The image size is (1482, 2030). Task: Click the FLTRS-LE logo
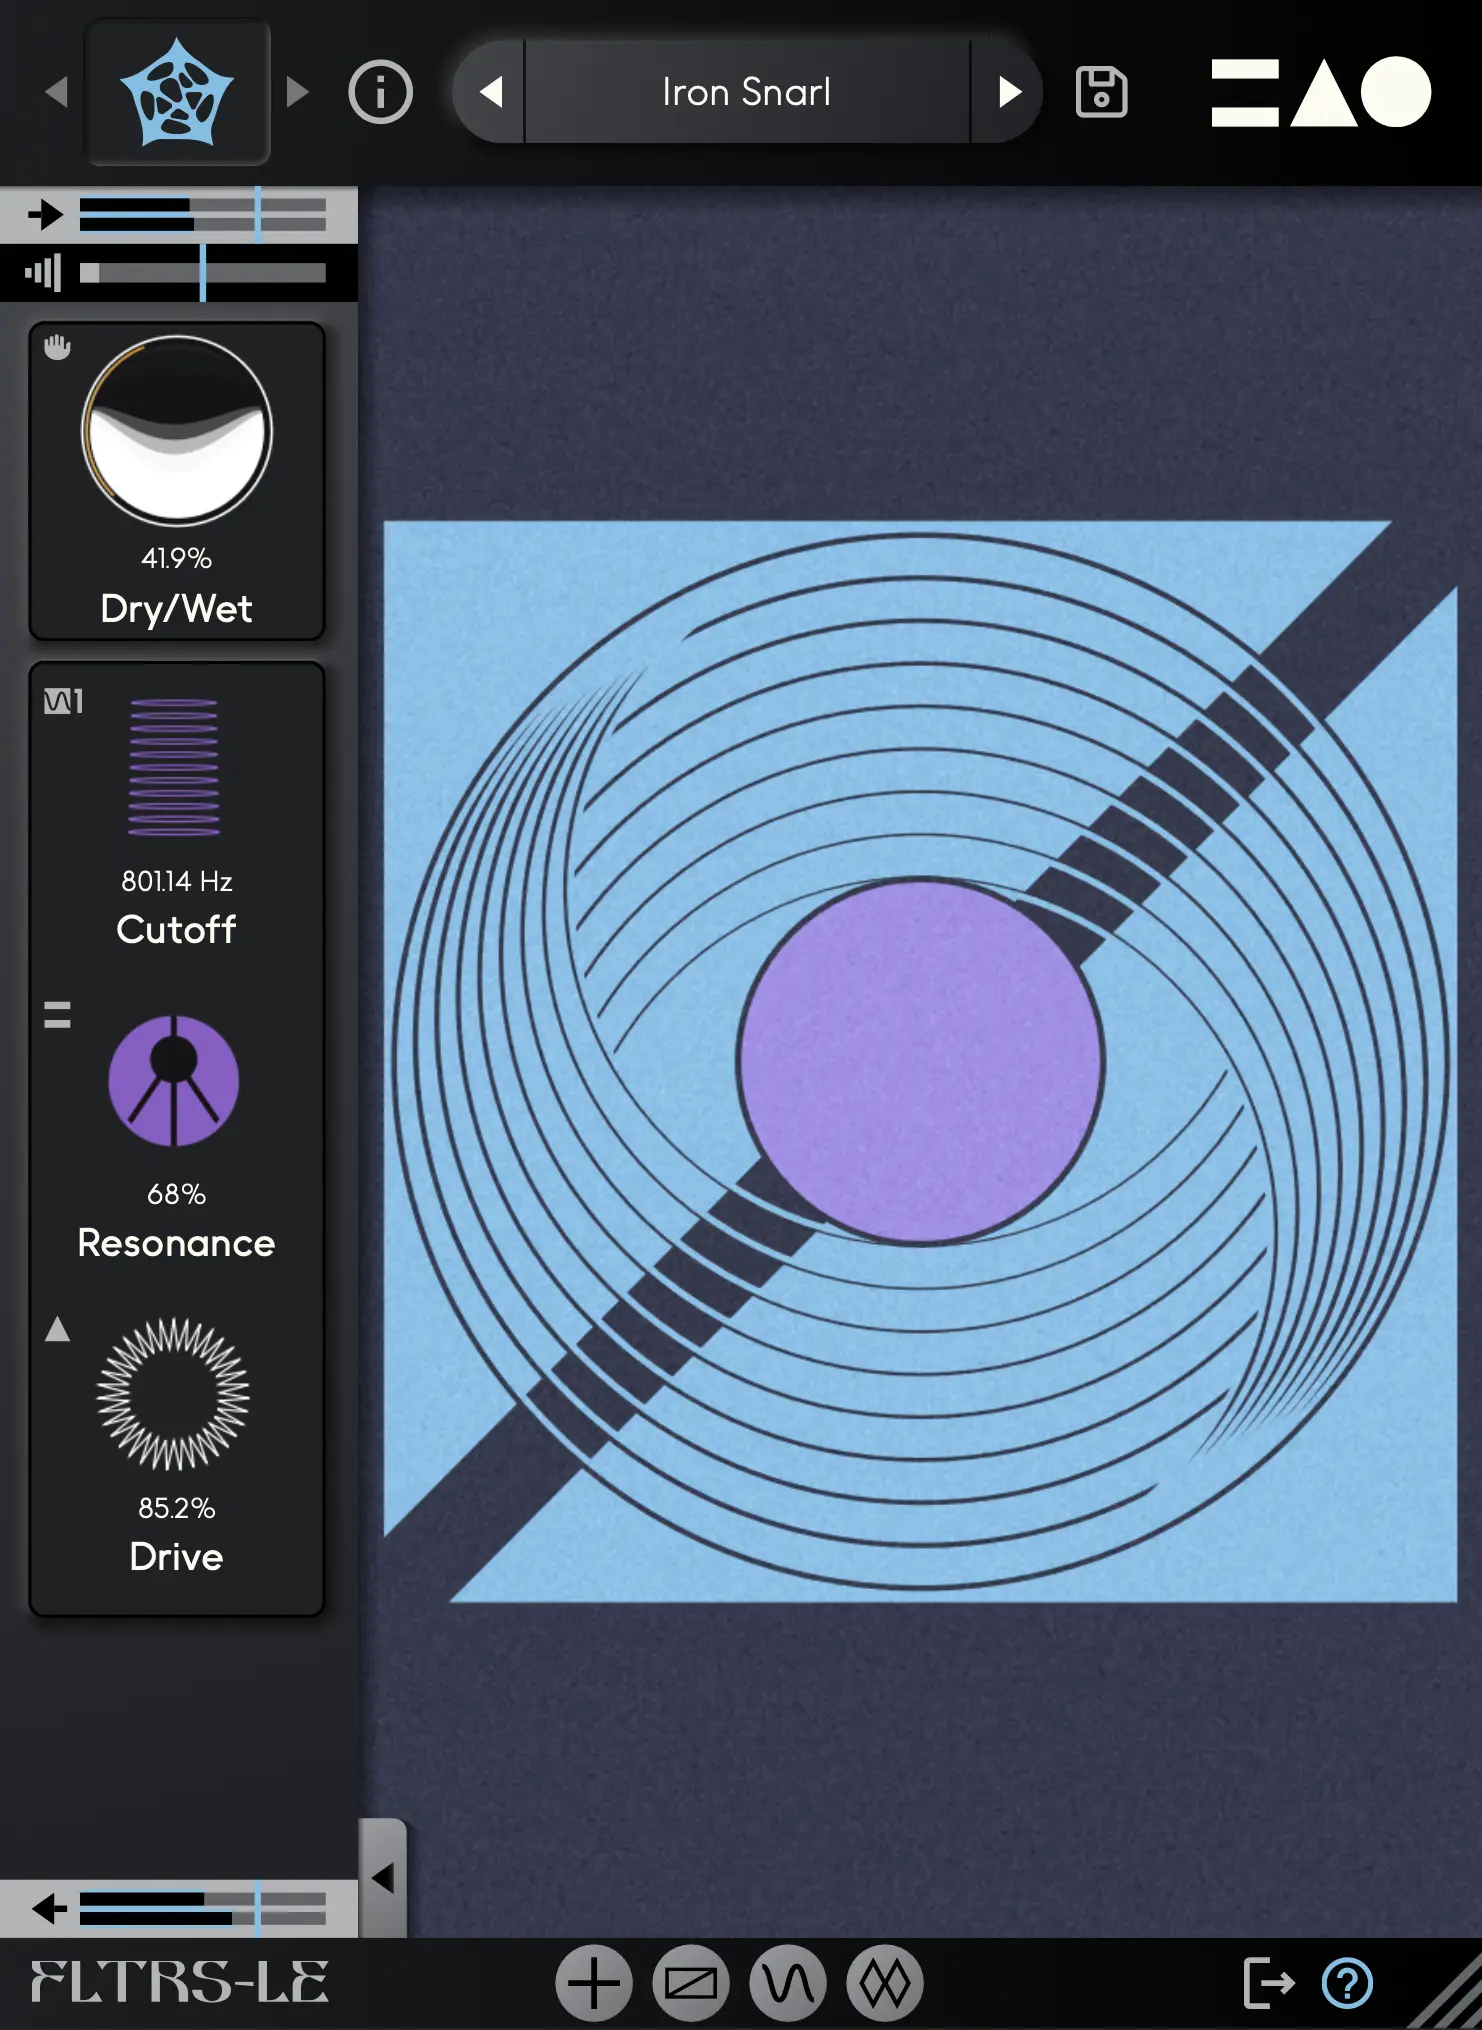[179, 1982]
